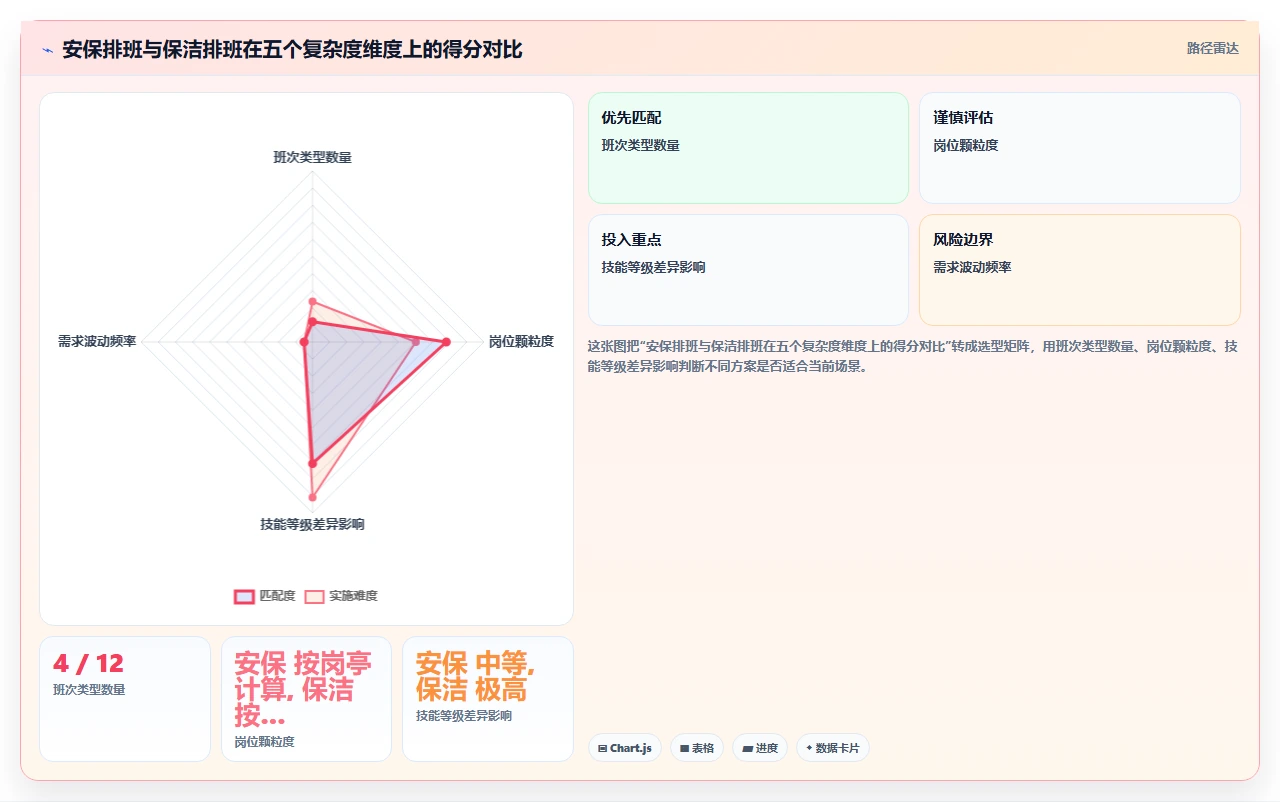1280x802 pixels.
Task: Open the 投入重点 card
Action: tap(748, 270)
